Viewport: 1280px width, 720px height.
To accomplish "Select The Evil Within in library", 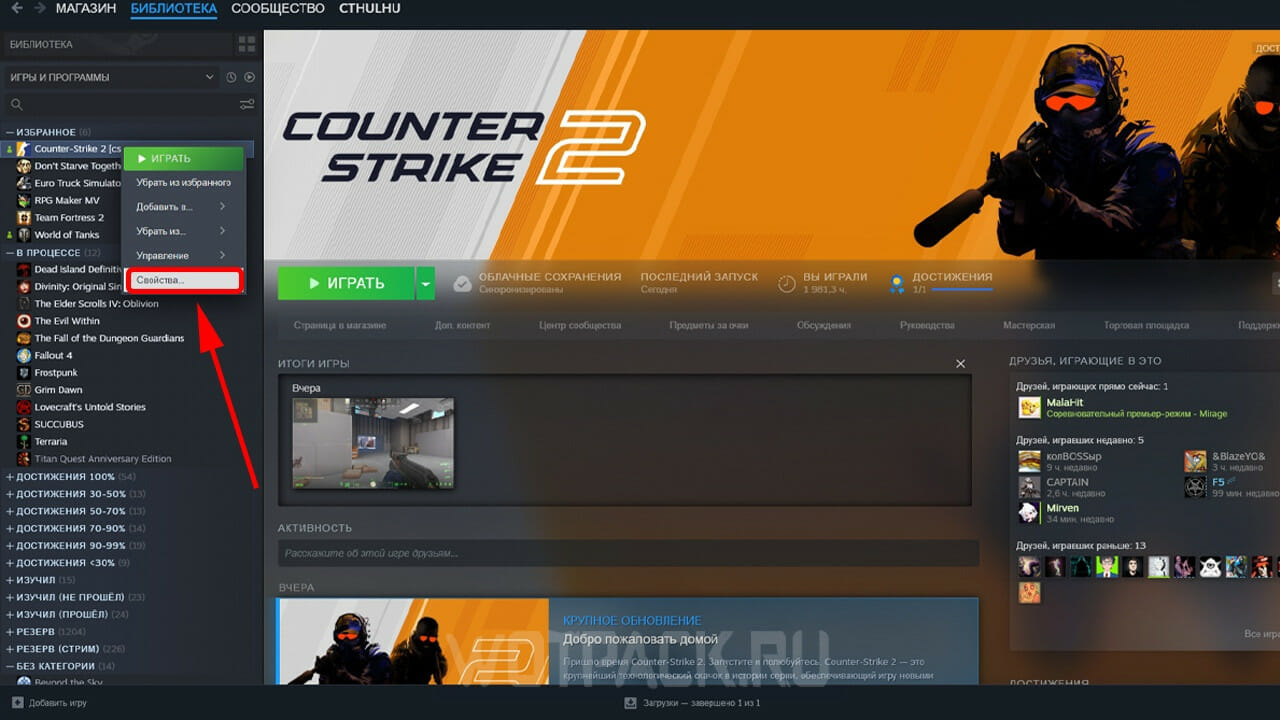I will (67, 321).
